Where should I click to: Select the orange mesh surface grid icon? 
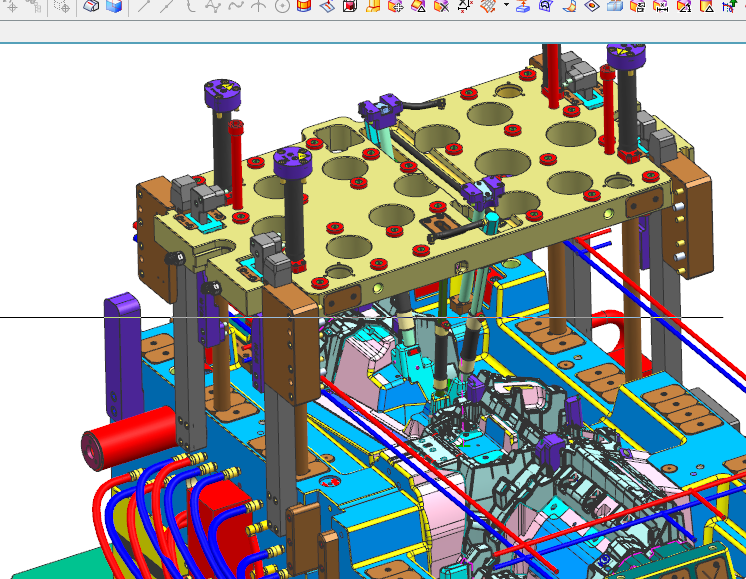pyautogui.click(x=488, y=6)
